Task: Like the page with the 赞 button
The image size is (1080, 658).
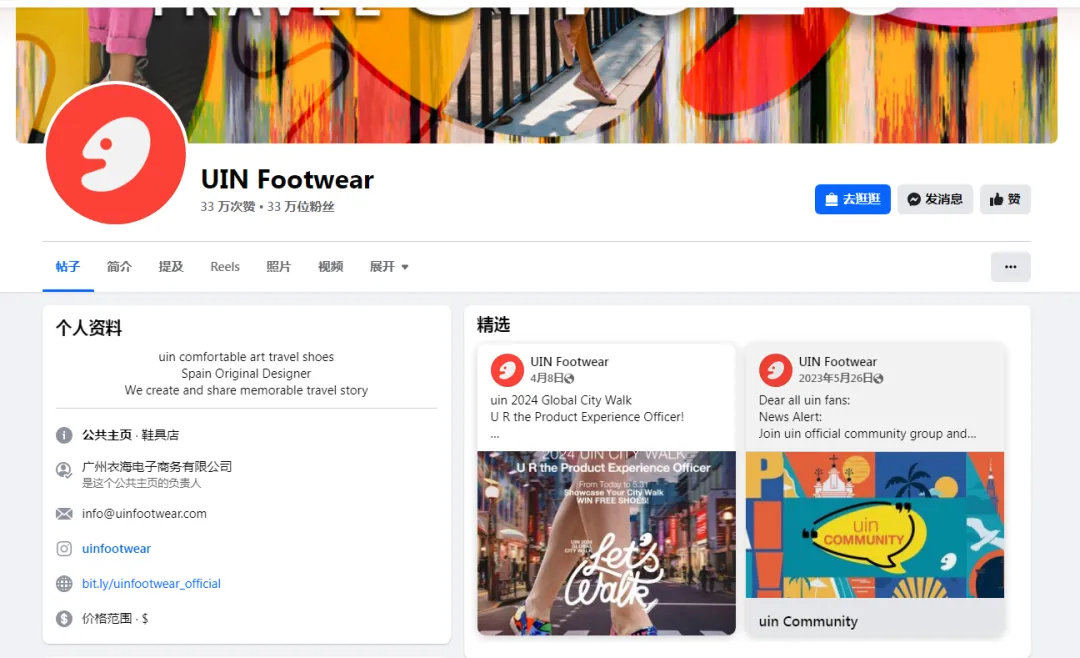Action: point(1005,199)
